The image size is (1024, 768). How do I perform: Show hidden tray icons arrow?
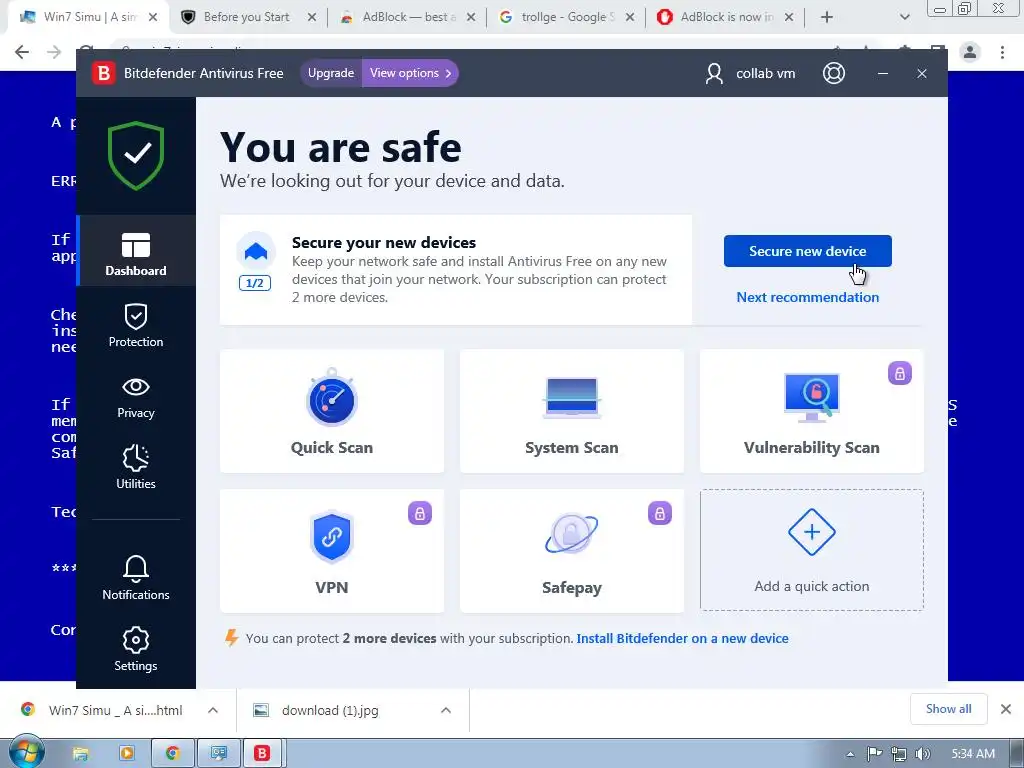point(850,754)
